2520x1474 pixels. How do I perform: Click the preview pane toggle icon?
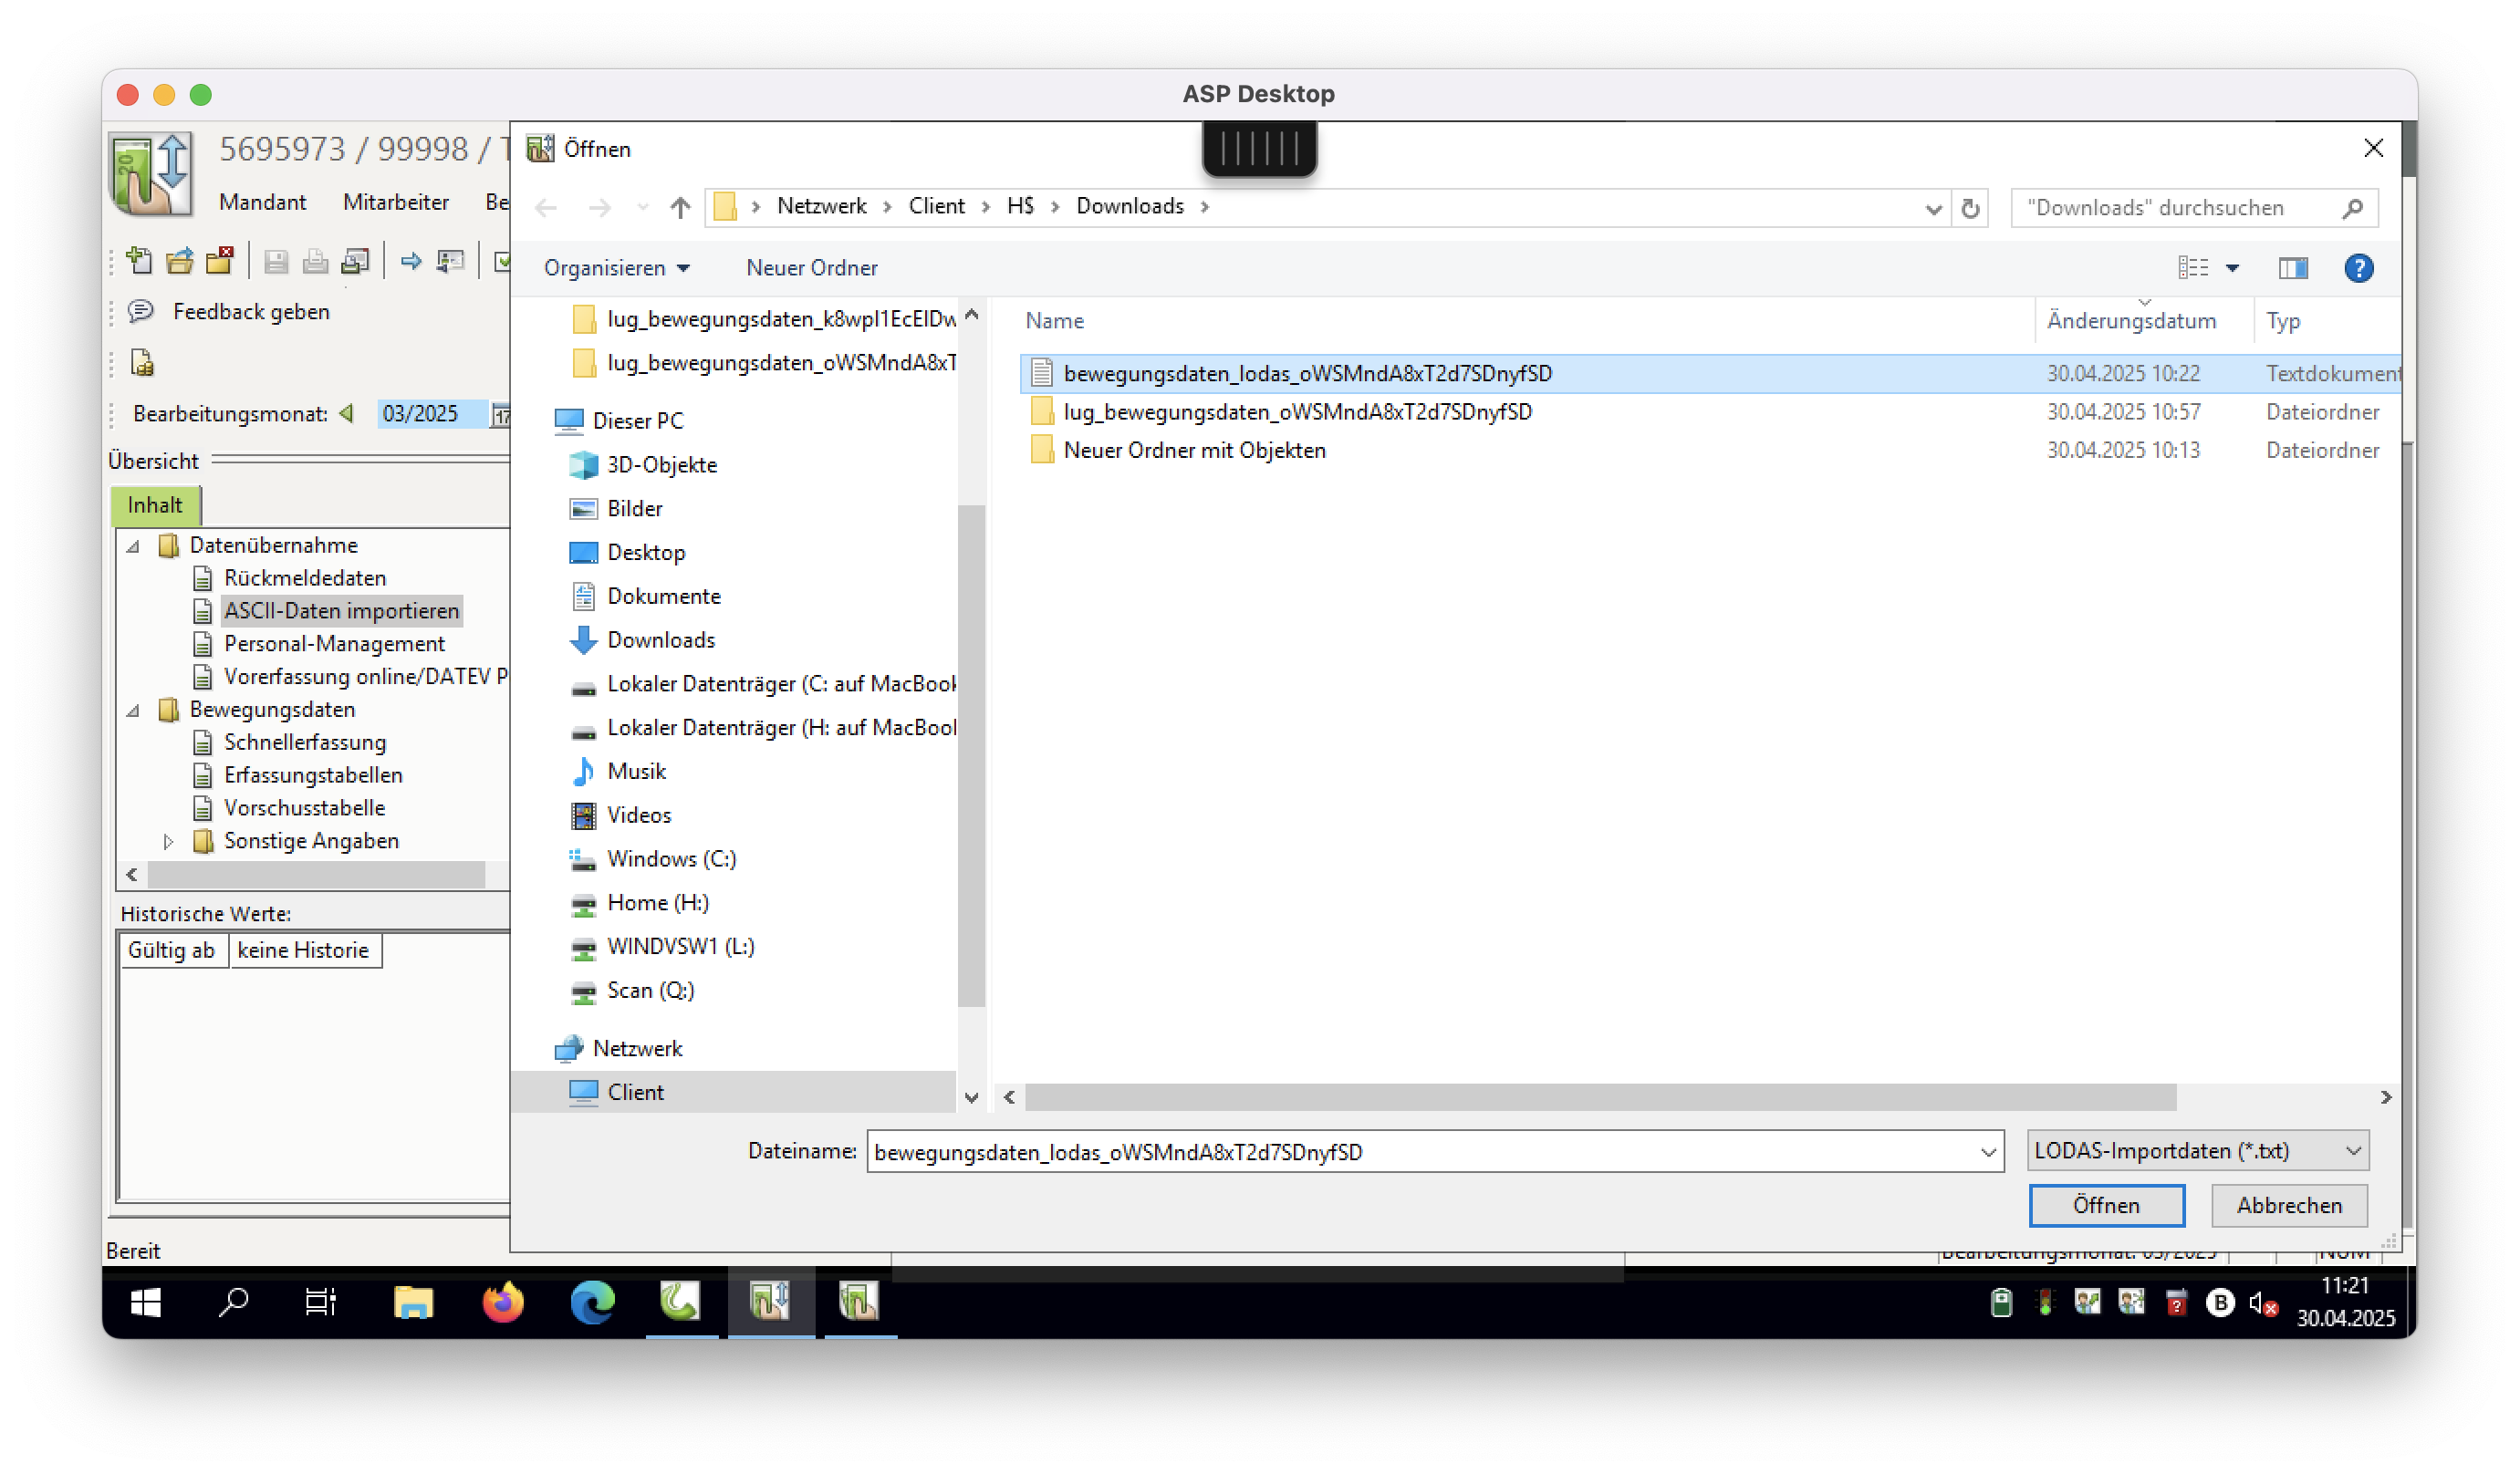coord(2292,268)
